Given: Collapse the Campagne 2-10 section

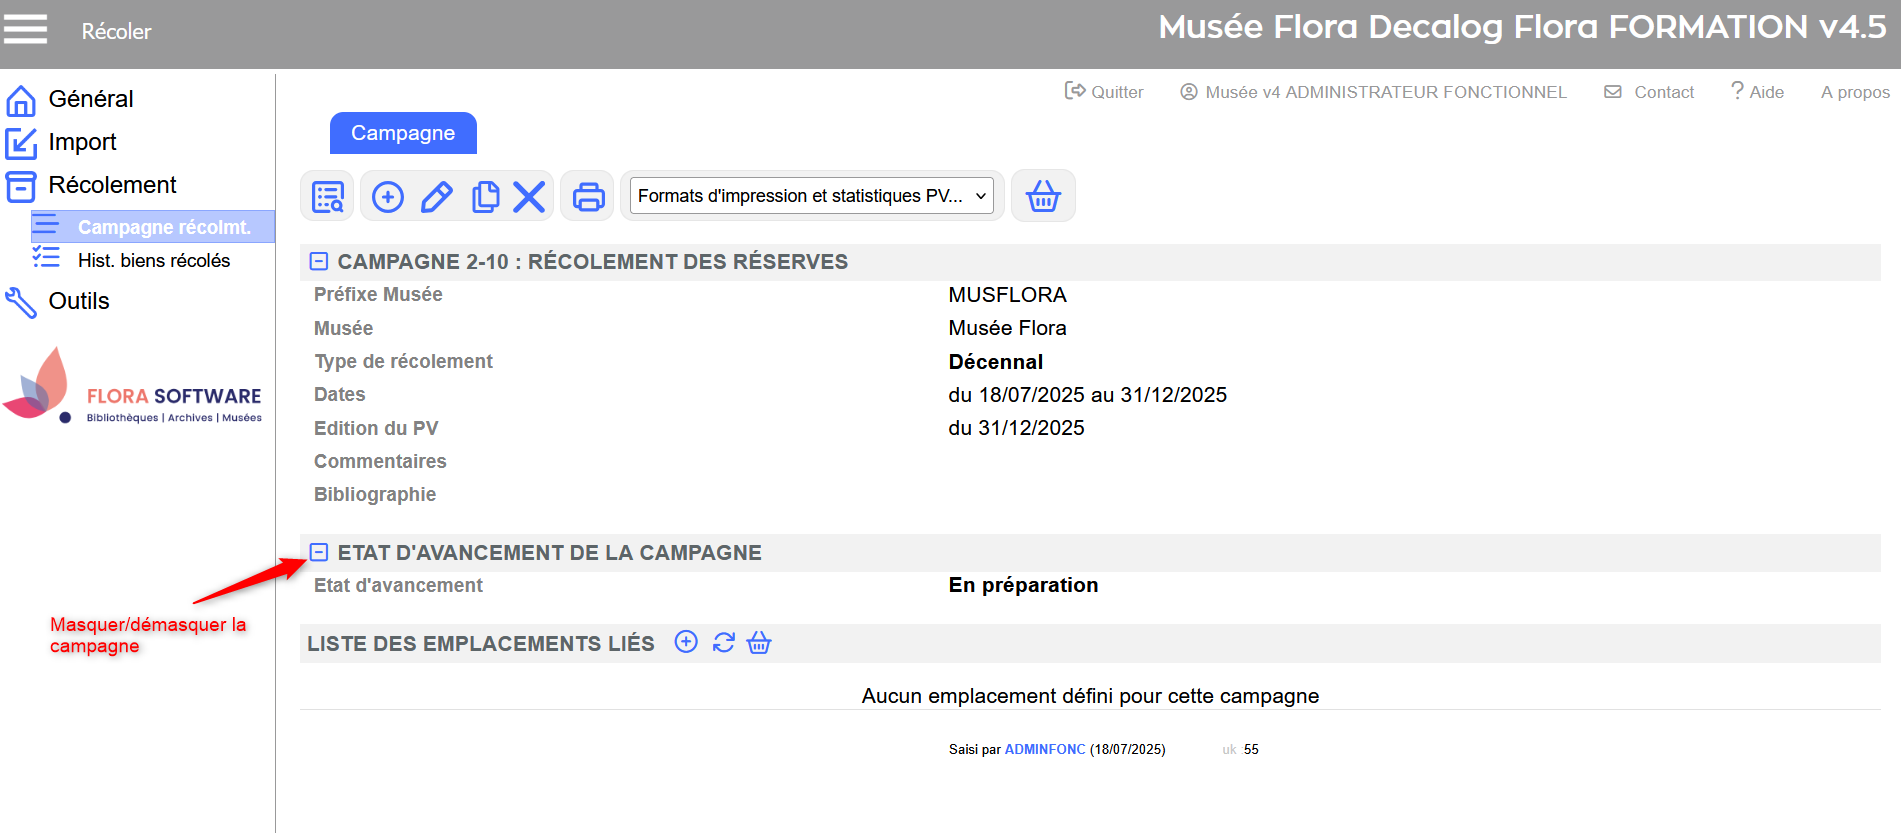Looking at the screenshot, I should [x=319, y=262].
